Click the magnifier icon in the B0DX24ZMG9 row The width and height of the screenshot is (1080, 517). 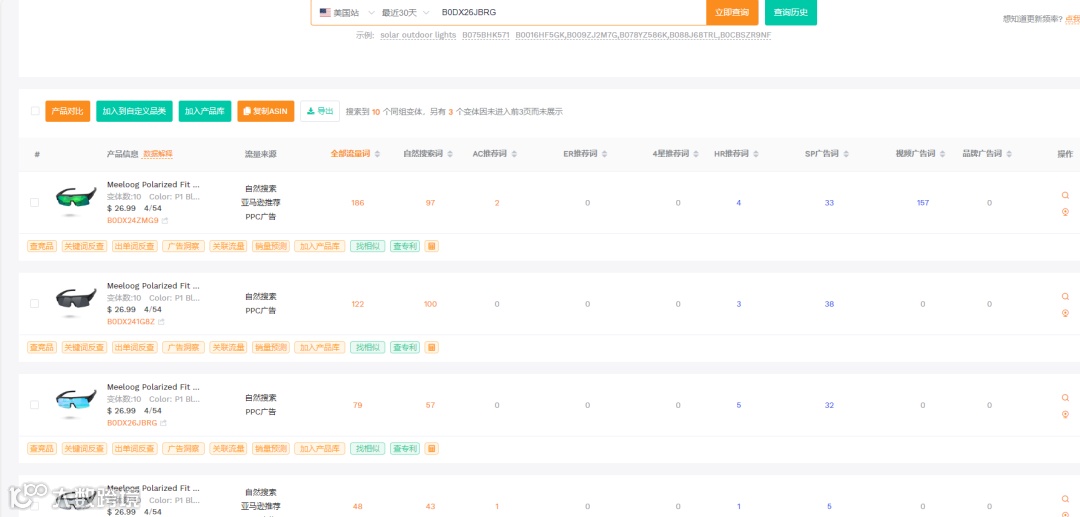point(1066,196)
